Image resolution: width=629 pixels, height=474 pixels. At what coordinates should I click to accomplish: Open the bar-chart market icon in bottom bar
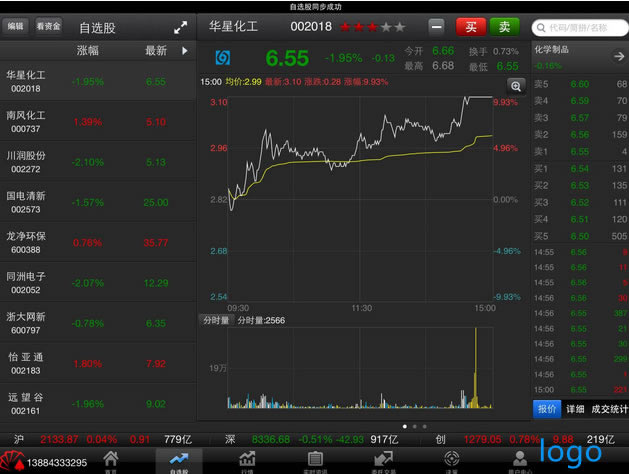point(247,460)
